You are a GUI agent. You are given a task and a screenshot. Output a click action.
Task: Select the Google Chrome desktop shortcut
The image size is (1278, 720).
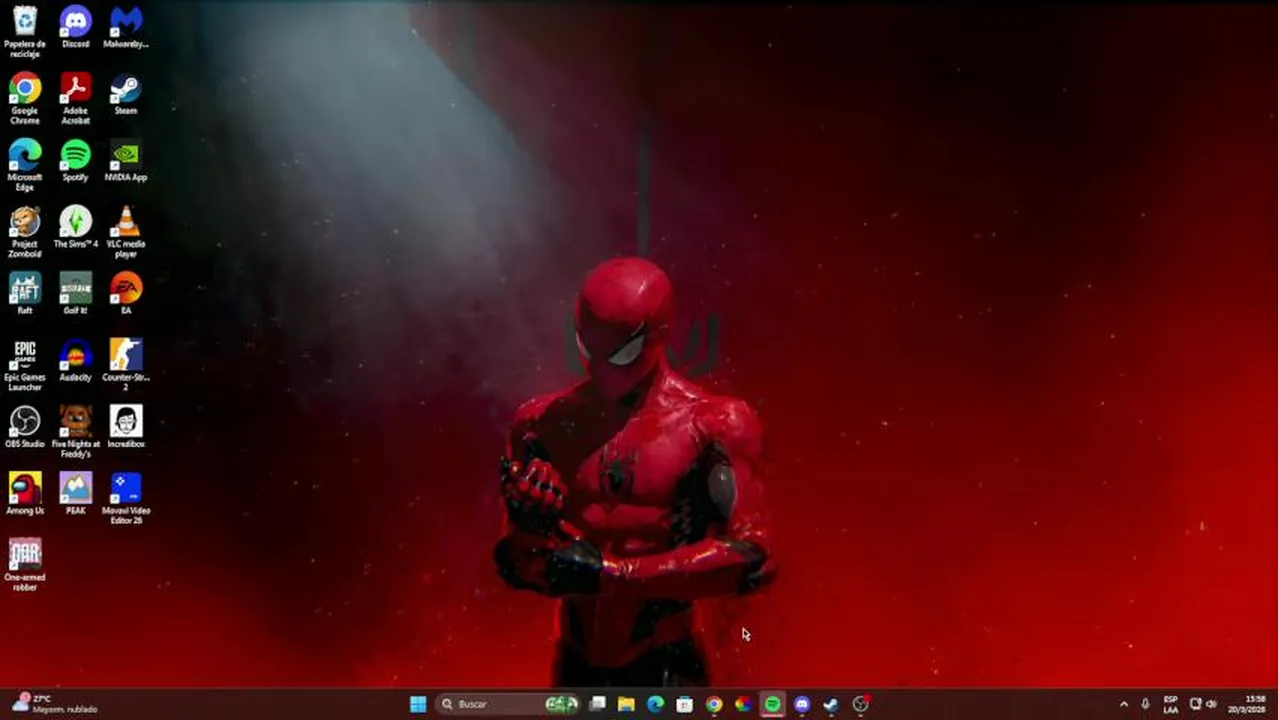pos(25,99)
